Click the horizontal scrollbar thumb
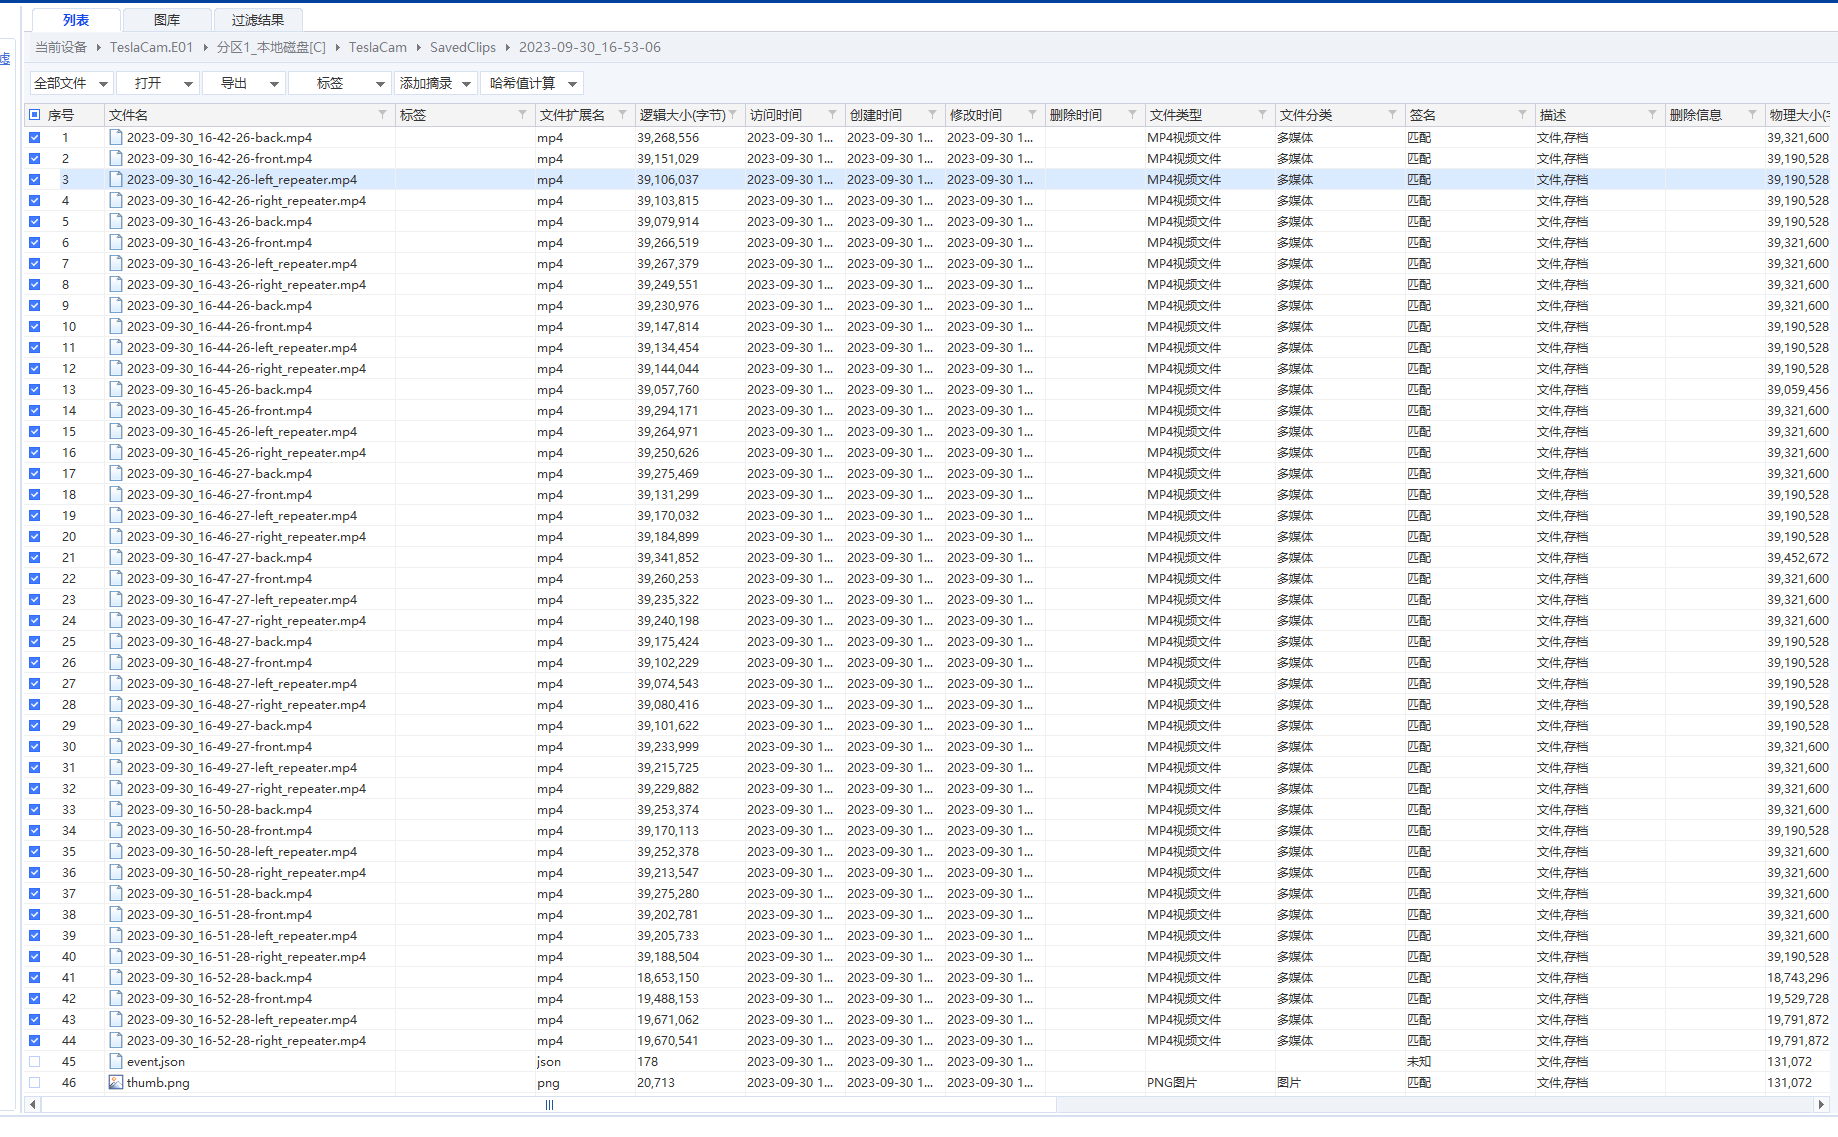 pos(549,1105)
